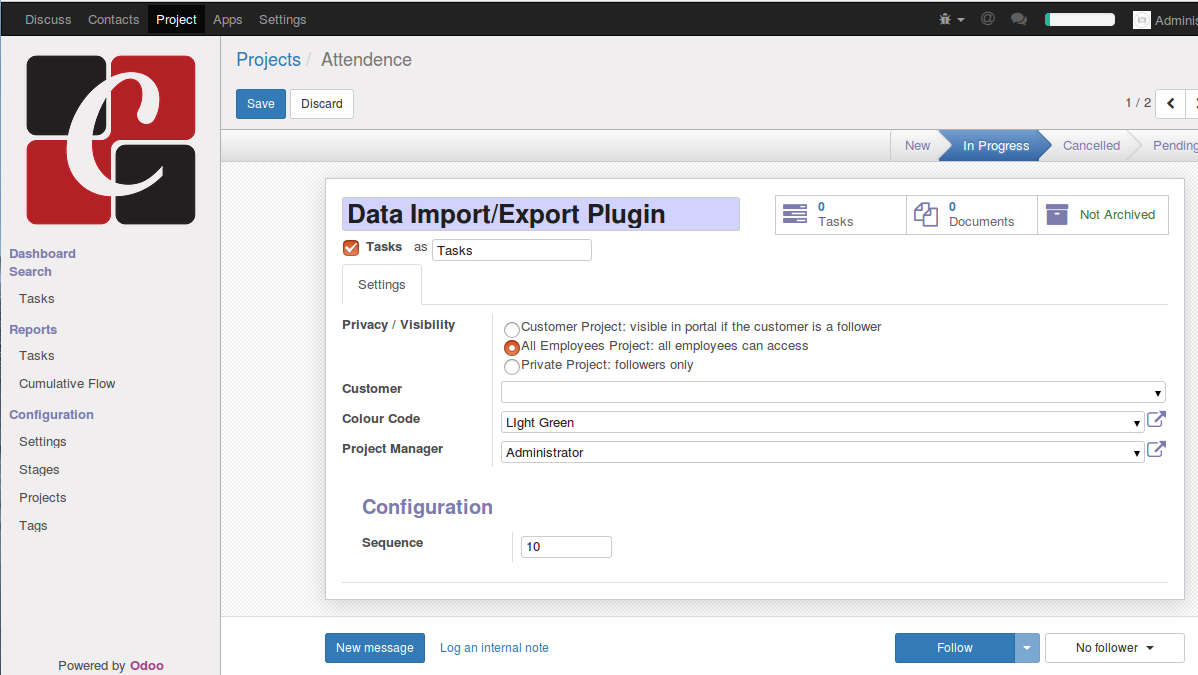This screenshot has width=1198, height=675.
Task: Open the conversations chat bubble icon
Action: point(1019,19)
